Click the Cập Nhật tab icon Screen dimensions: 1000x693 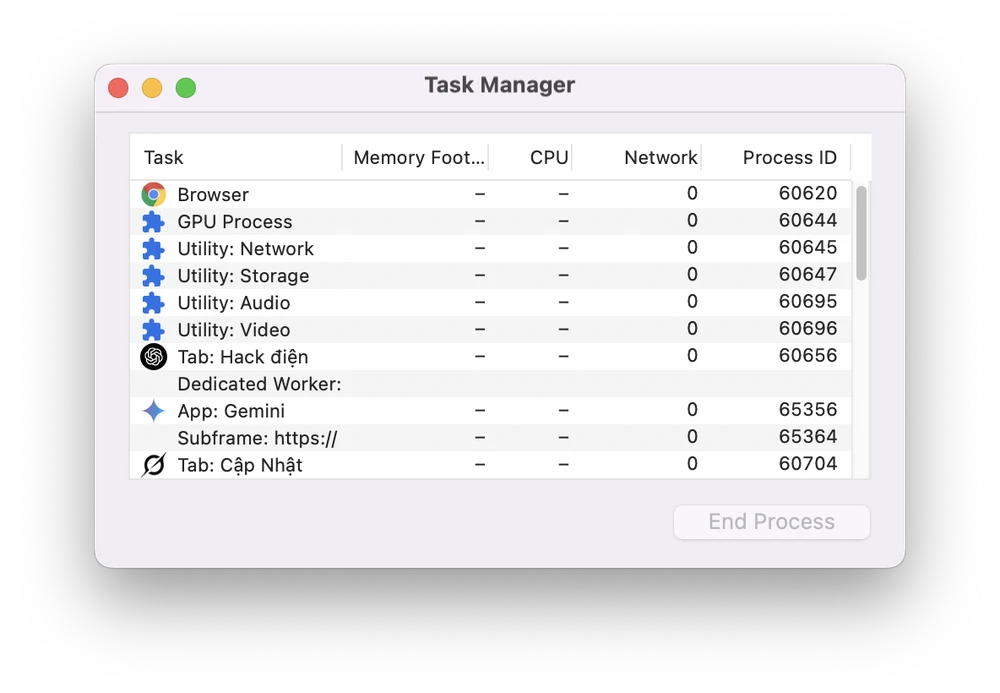[x=153, y=465]
